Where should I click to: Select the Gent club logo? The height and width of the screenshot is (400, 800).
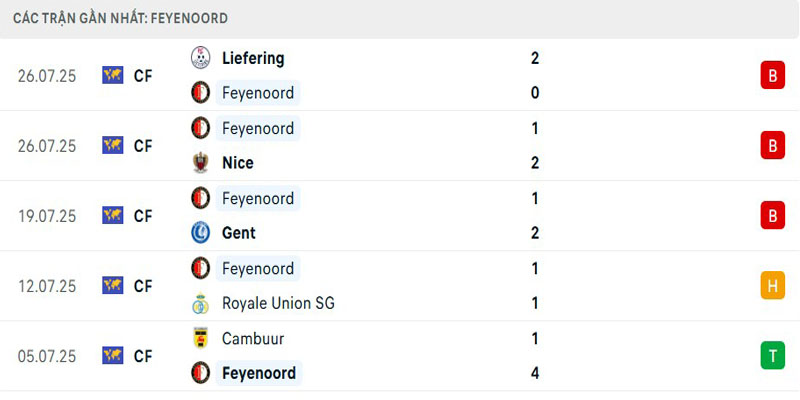201,232
